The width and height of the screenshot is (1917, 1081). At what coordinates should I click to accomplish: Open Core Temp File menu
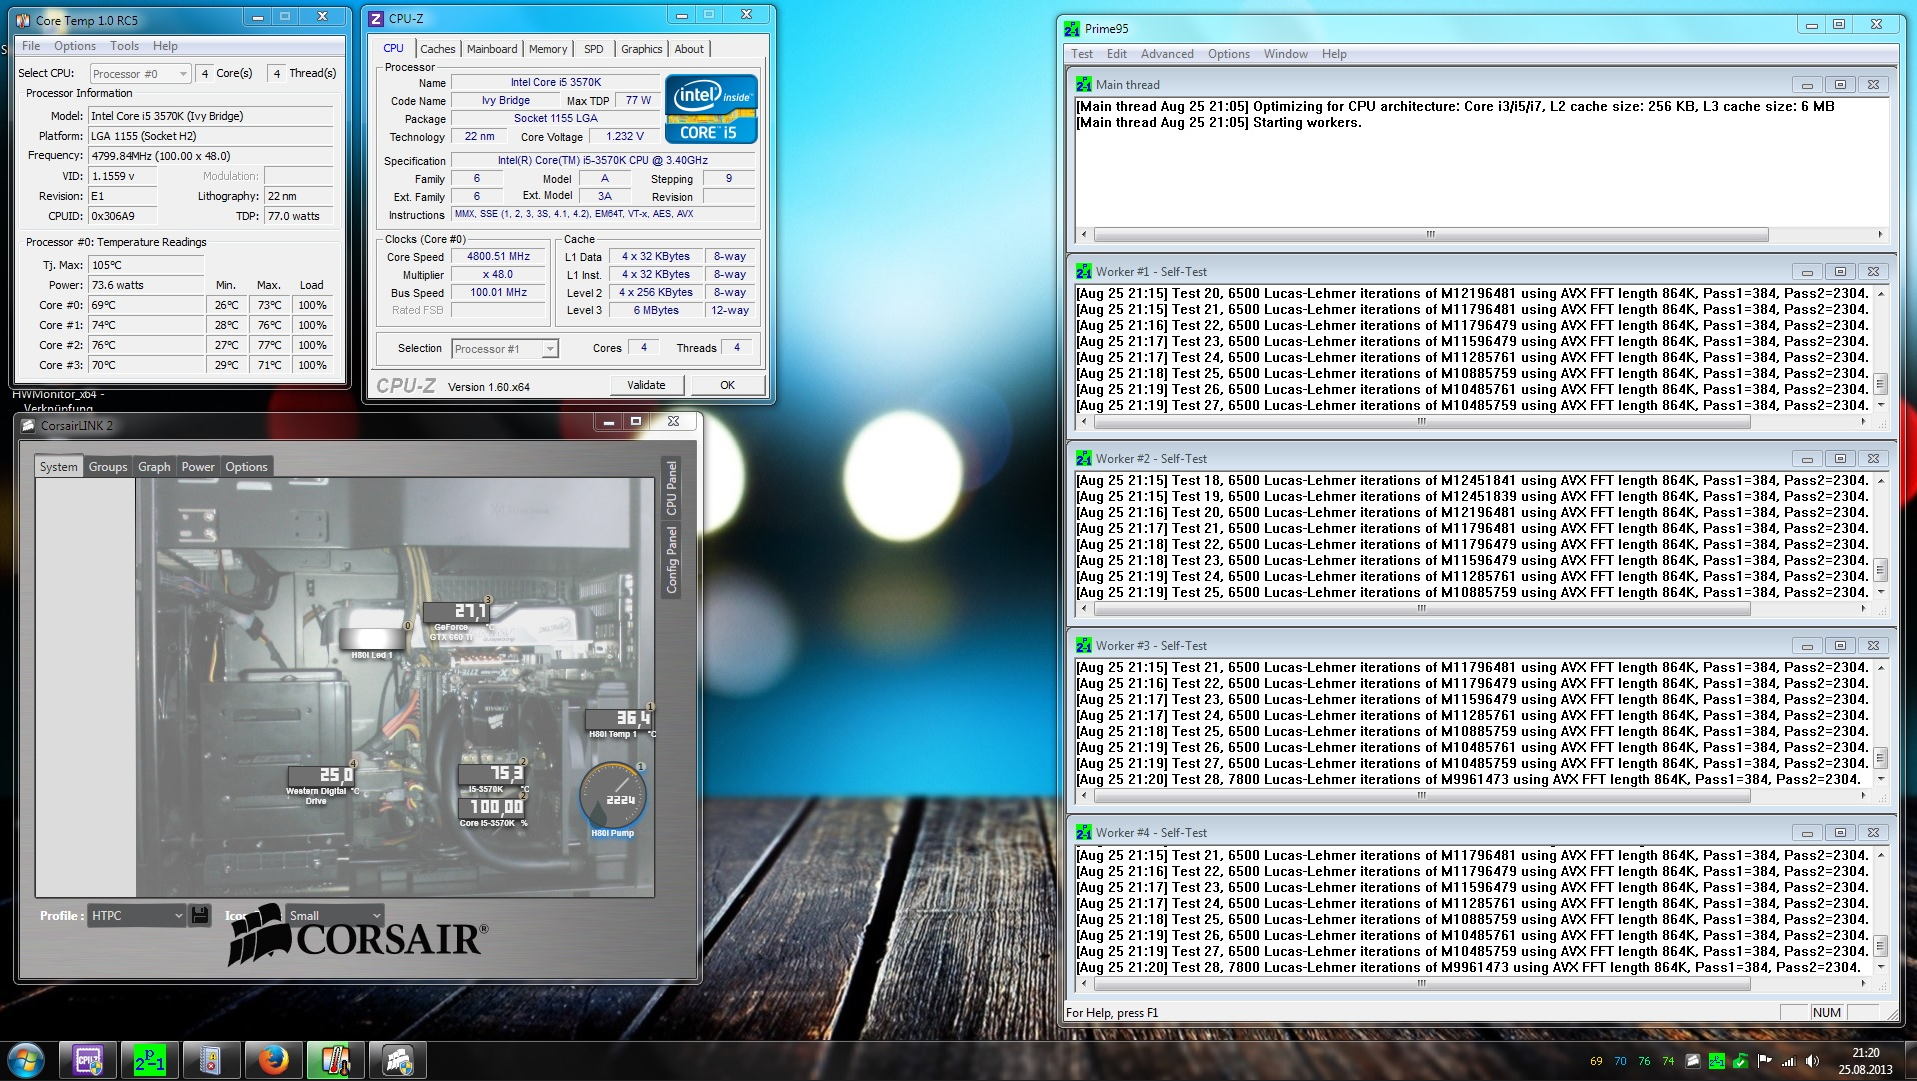click(31, 46)
